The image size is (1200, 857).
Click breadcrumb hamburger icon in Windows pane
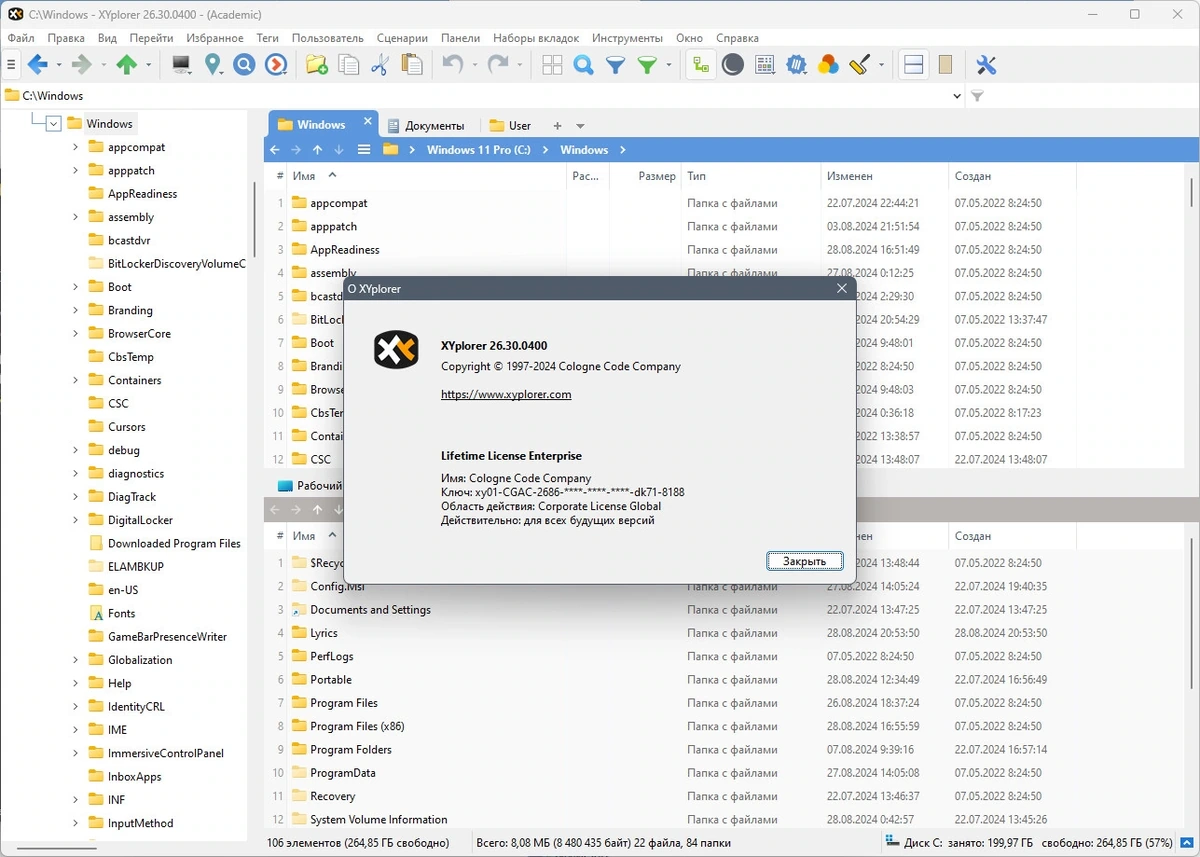pos(364,150)
